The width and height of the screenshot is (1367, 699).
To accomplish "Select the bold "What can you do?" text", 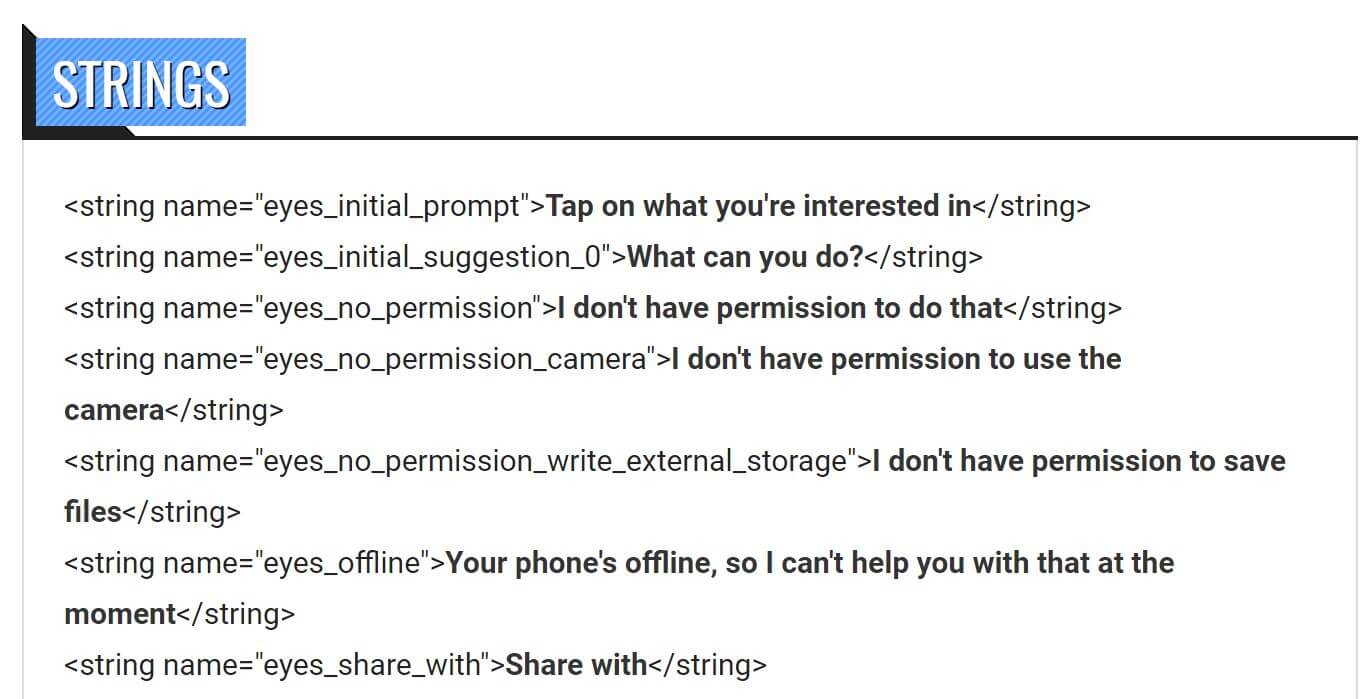I will coord(744,257).
